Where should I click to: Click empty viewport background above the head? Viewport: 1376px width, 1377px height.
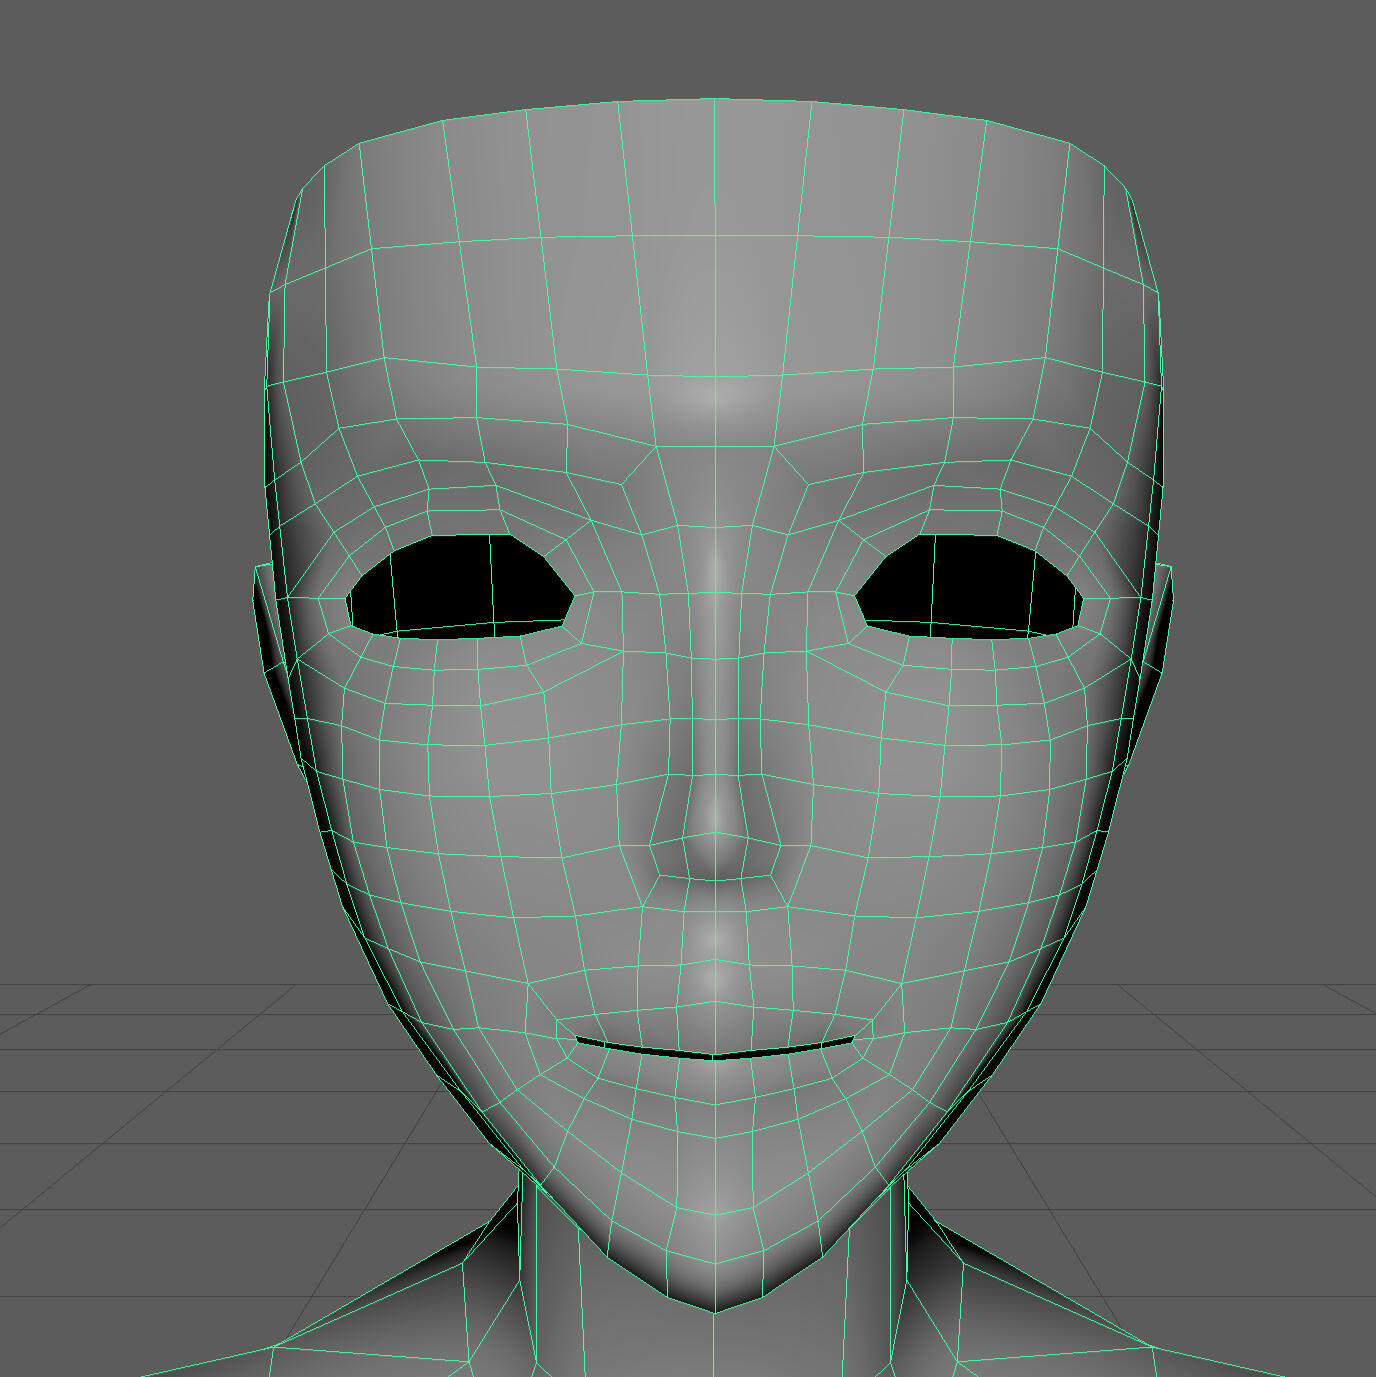coord(700,45)
